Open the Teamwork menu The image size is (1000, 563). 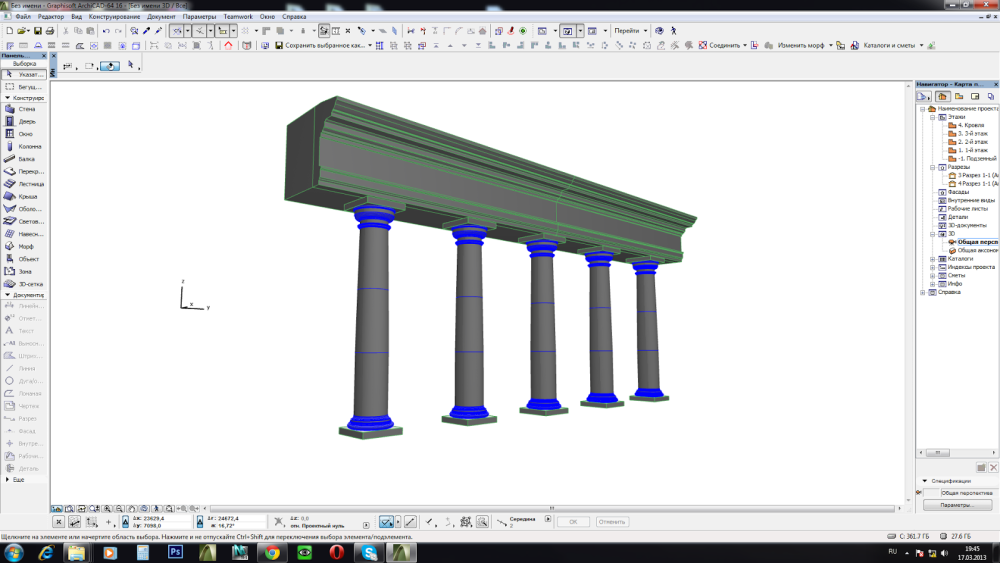click(238, 17)
